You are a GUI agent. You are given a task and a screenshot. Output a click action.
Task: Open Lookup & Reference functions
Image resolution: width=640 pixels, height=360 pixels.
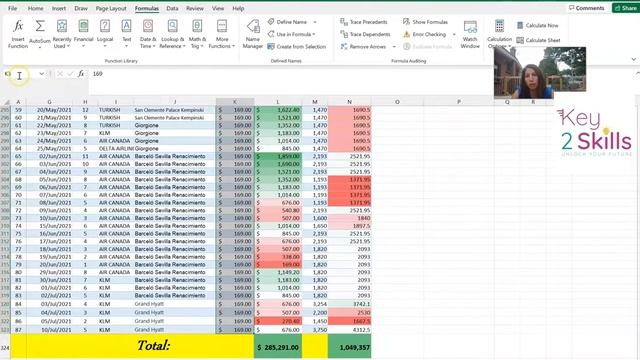point(172,34)
